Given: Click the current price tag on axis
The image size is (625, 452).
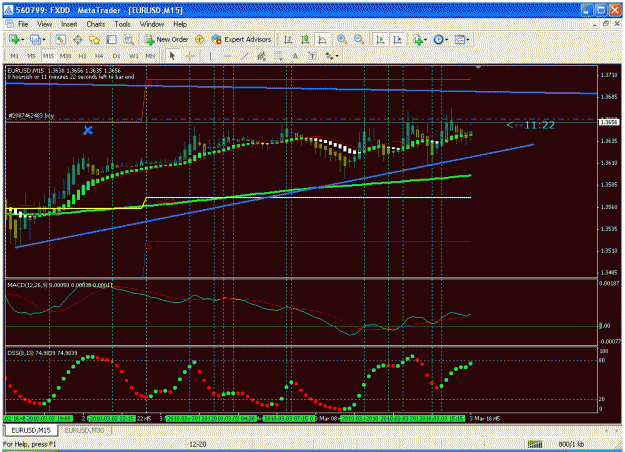Looking at the screenshot, I should coord(609,122).
